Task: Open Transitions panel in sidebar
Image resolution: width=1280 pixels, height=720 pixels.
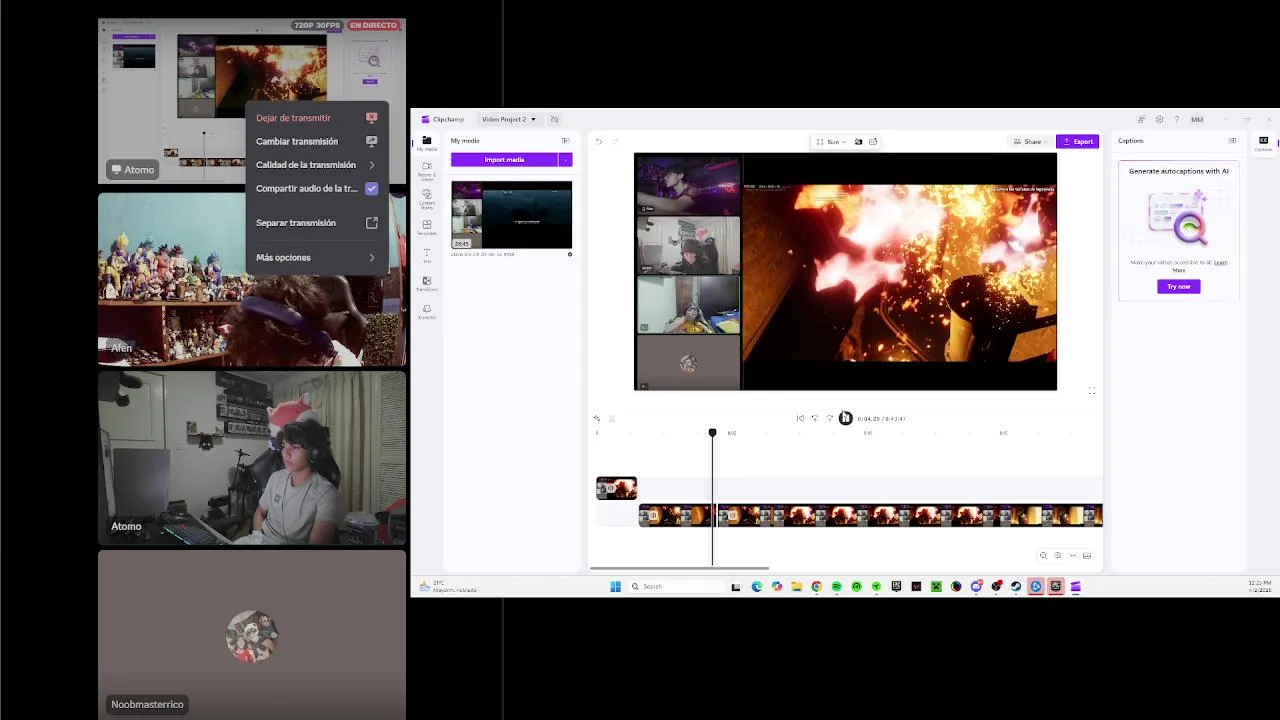Action: tap(427, 284)
